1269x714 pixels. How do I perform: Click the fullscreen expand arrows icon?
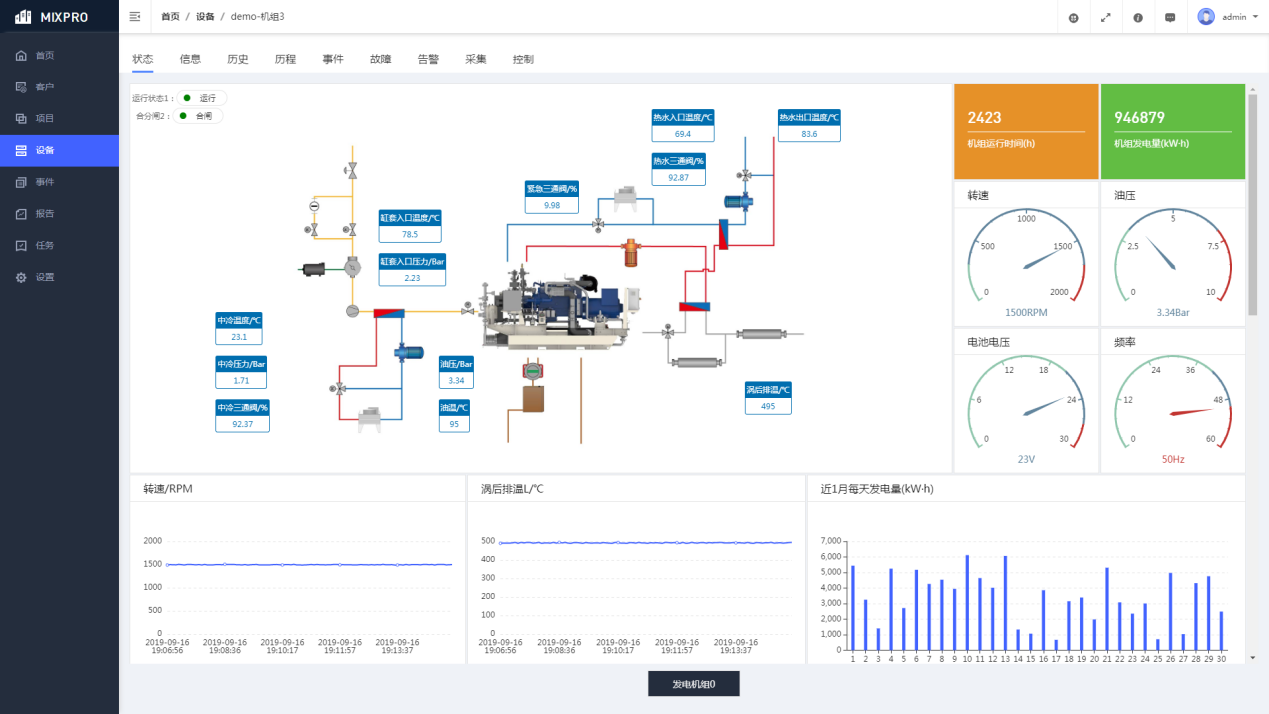1106,18
